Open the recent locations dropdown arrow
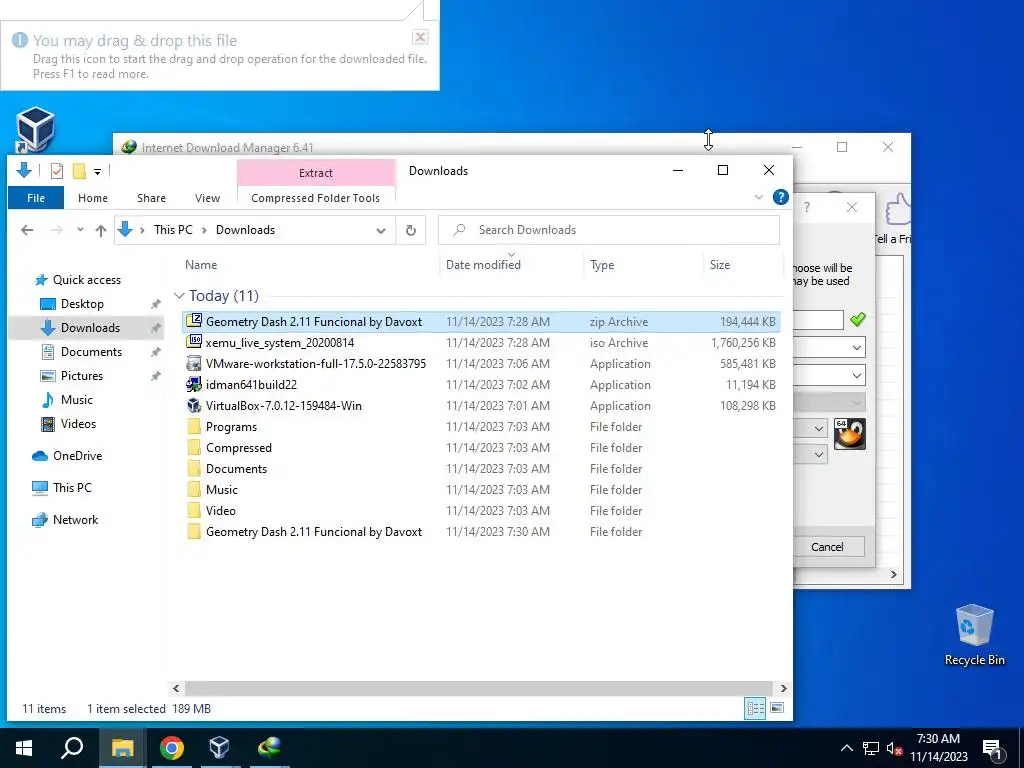The width and height of the screenshot is (1024, 768). 80,230
